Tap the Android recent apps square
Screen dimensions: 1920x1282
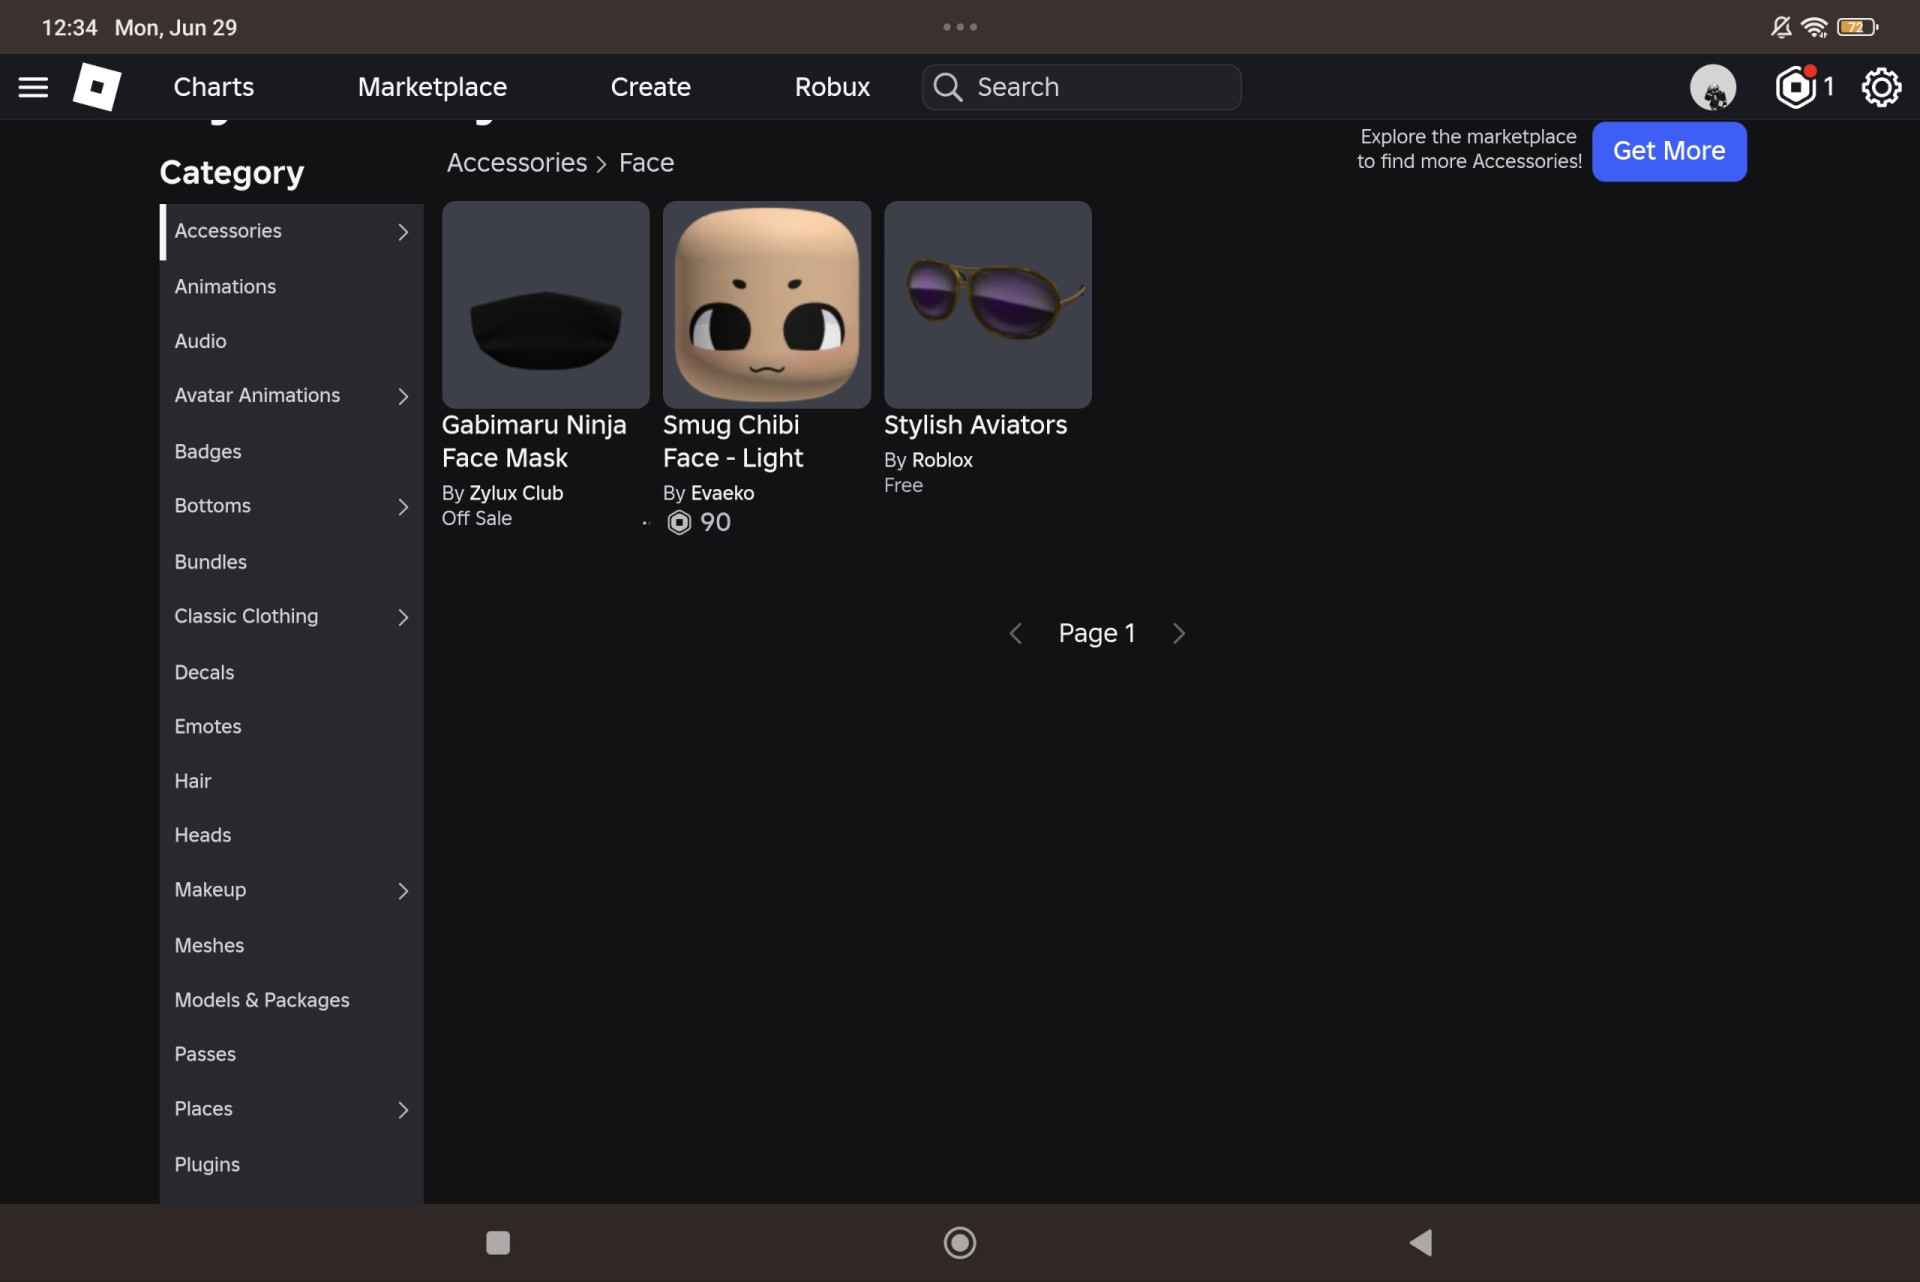point(498,1242)
